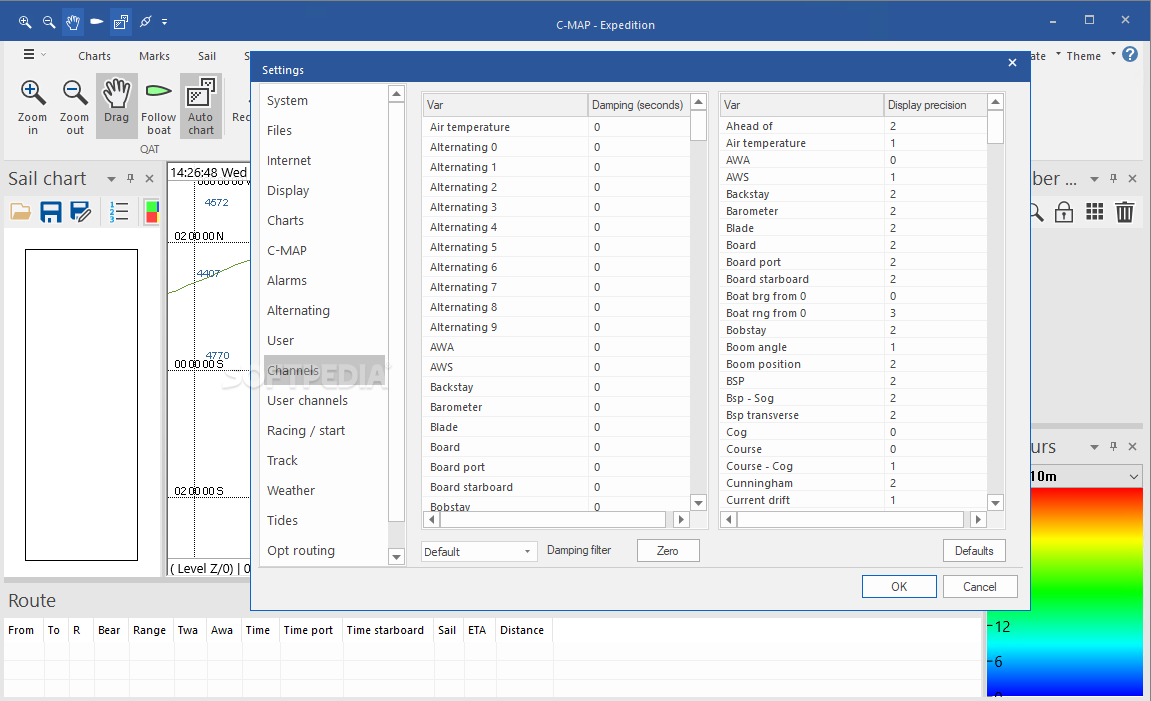The image size is (1151, 701).
Task: Click Zoom out ribbon icon
Action: coord(75,107)
